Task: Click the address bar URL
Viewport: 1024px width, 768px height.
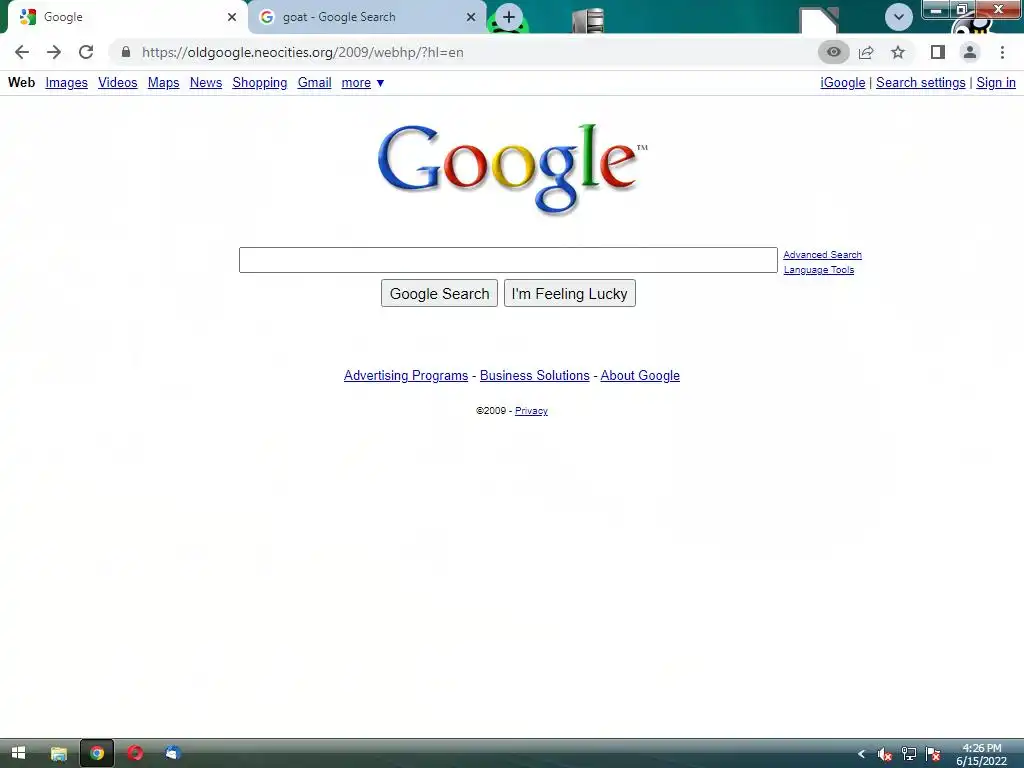Action: coord(302,52)
